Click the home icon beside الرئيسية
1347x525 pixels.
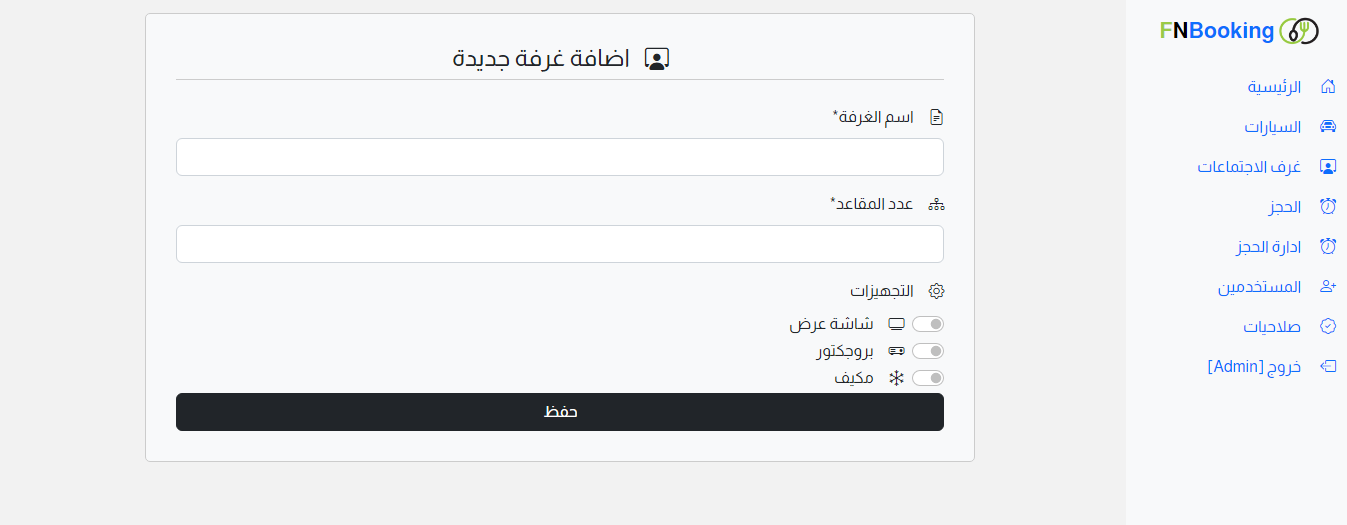pyautogui.click(x=1328, y=87)
